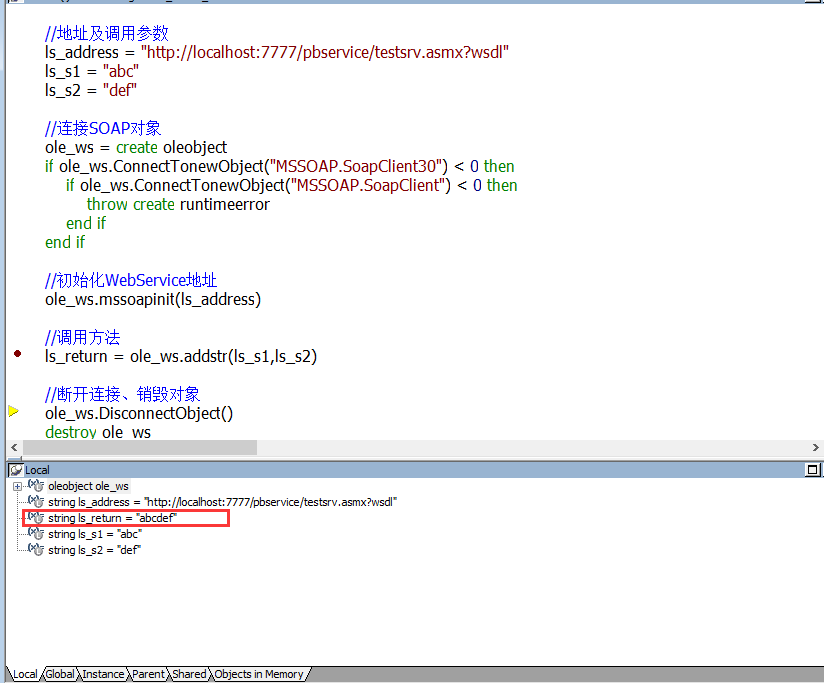Click the variable icon beside ls_return
824x683 pixels.
(x=36, y=517)
